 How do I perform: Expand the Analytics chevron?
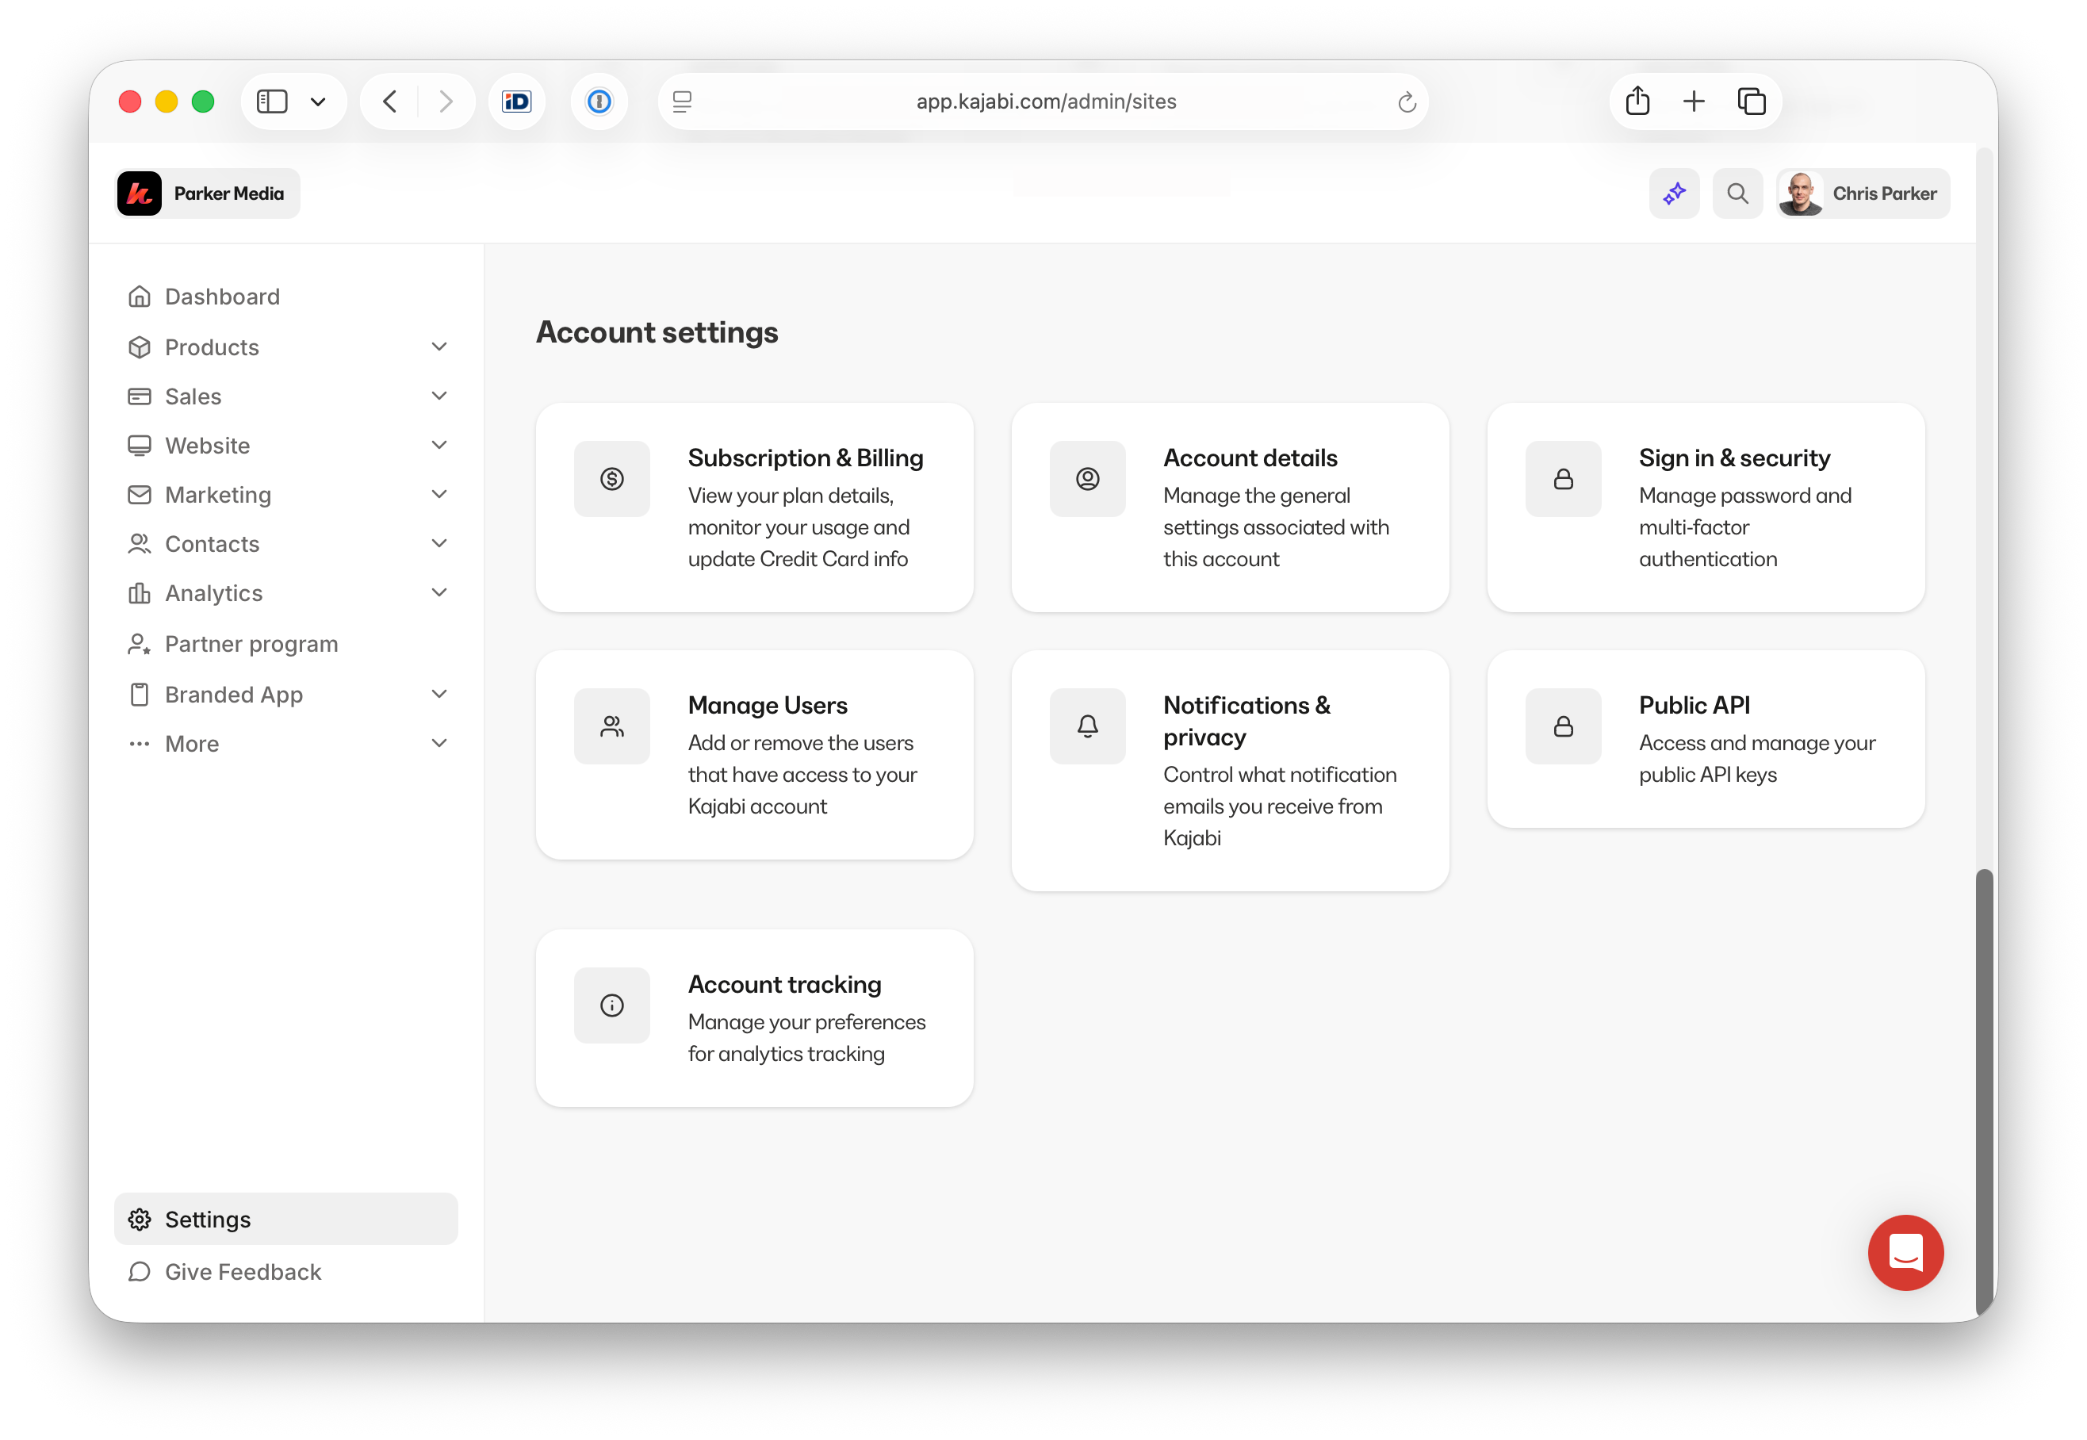pos(438,593)
